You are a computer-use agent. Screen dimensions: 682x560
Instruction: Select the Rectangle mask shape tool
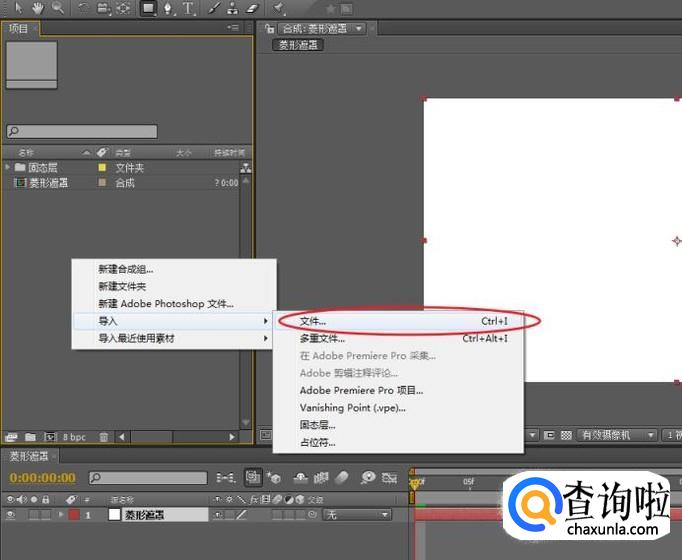(x=148, y=8)
